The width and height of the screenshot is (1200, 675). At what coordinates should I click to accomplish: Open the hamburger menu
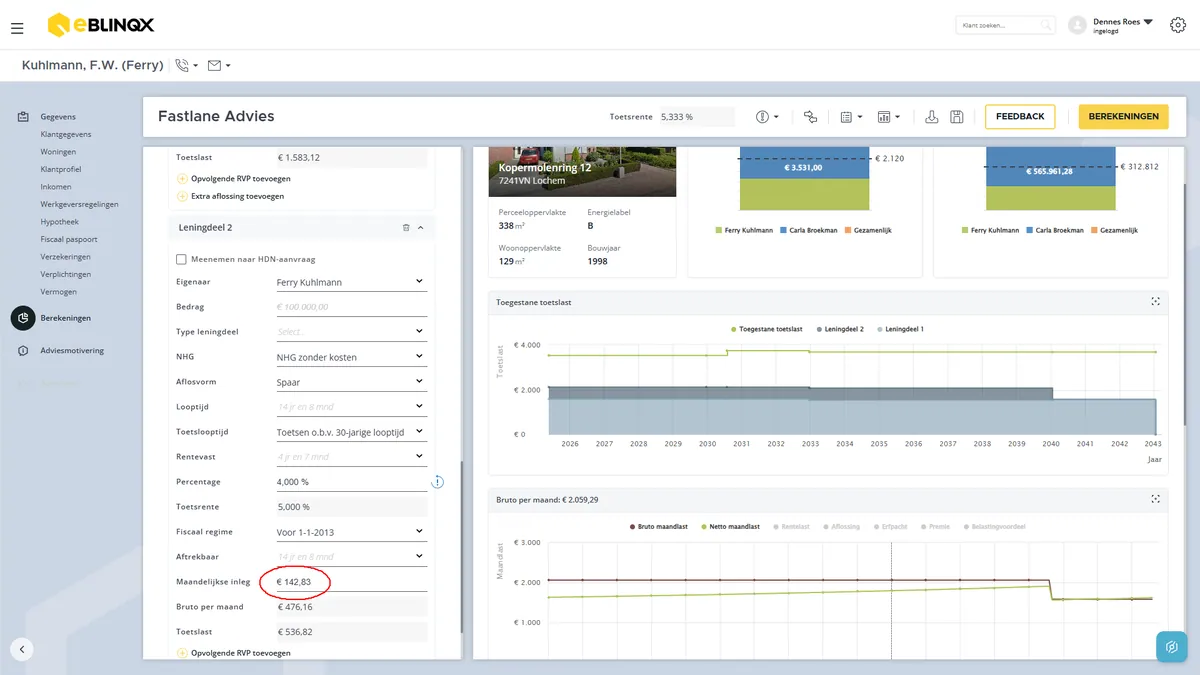(x=17, y=29)
